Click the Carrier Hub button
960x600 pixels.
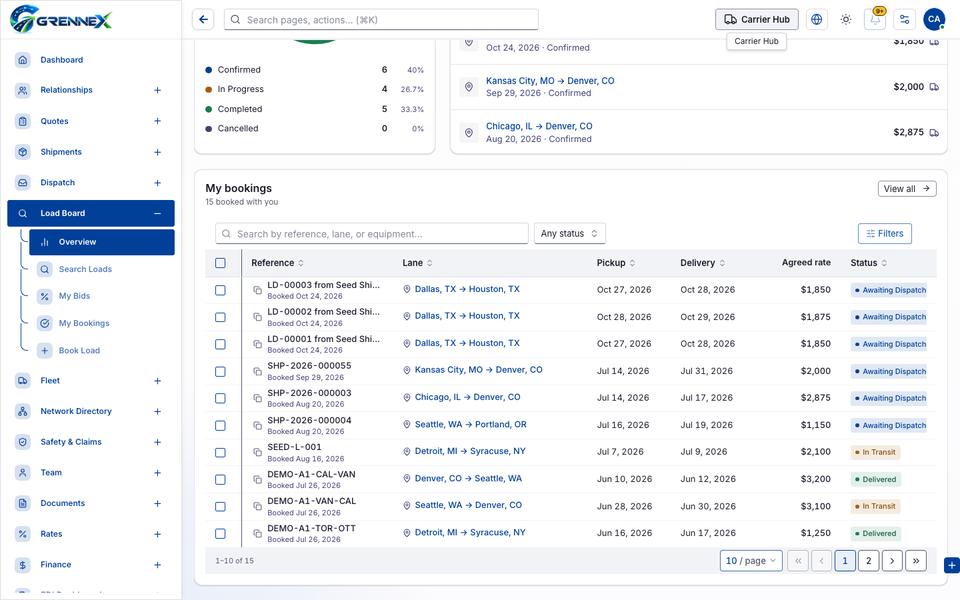point(757,20)
